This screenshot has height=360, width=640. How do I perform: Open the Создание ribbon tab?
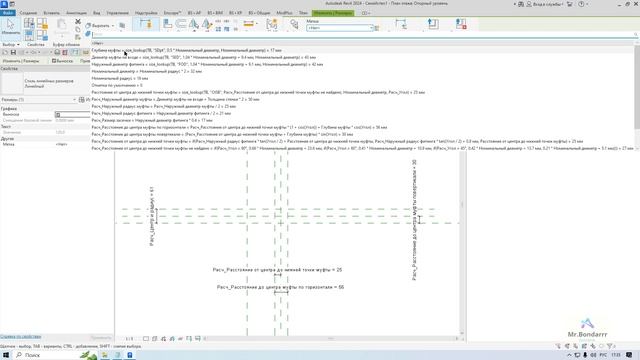28,13
